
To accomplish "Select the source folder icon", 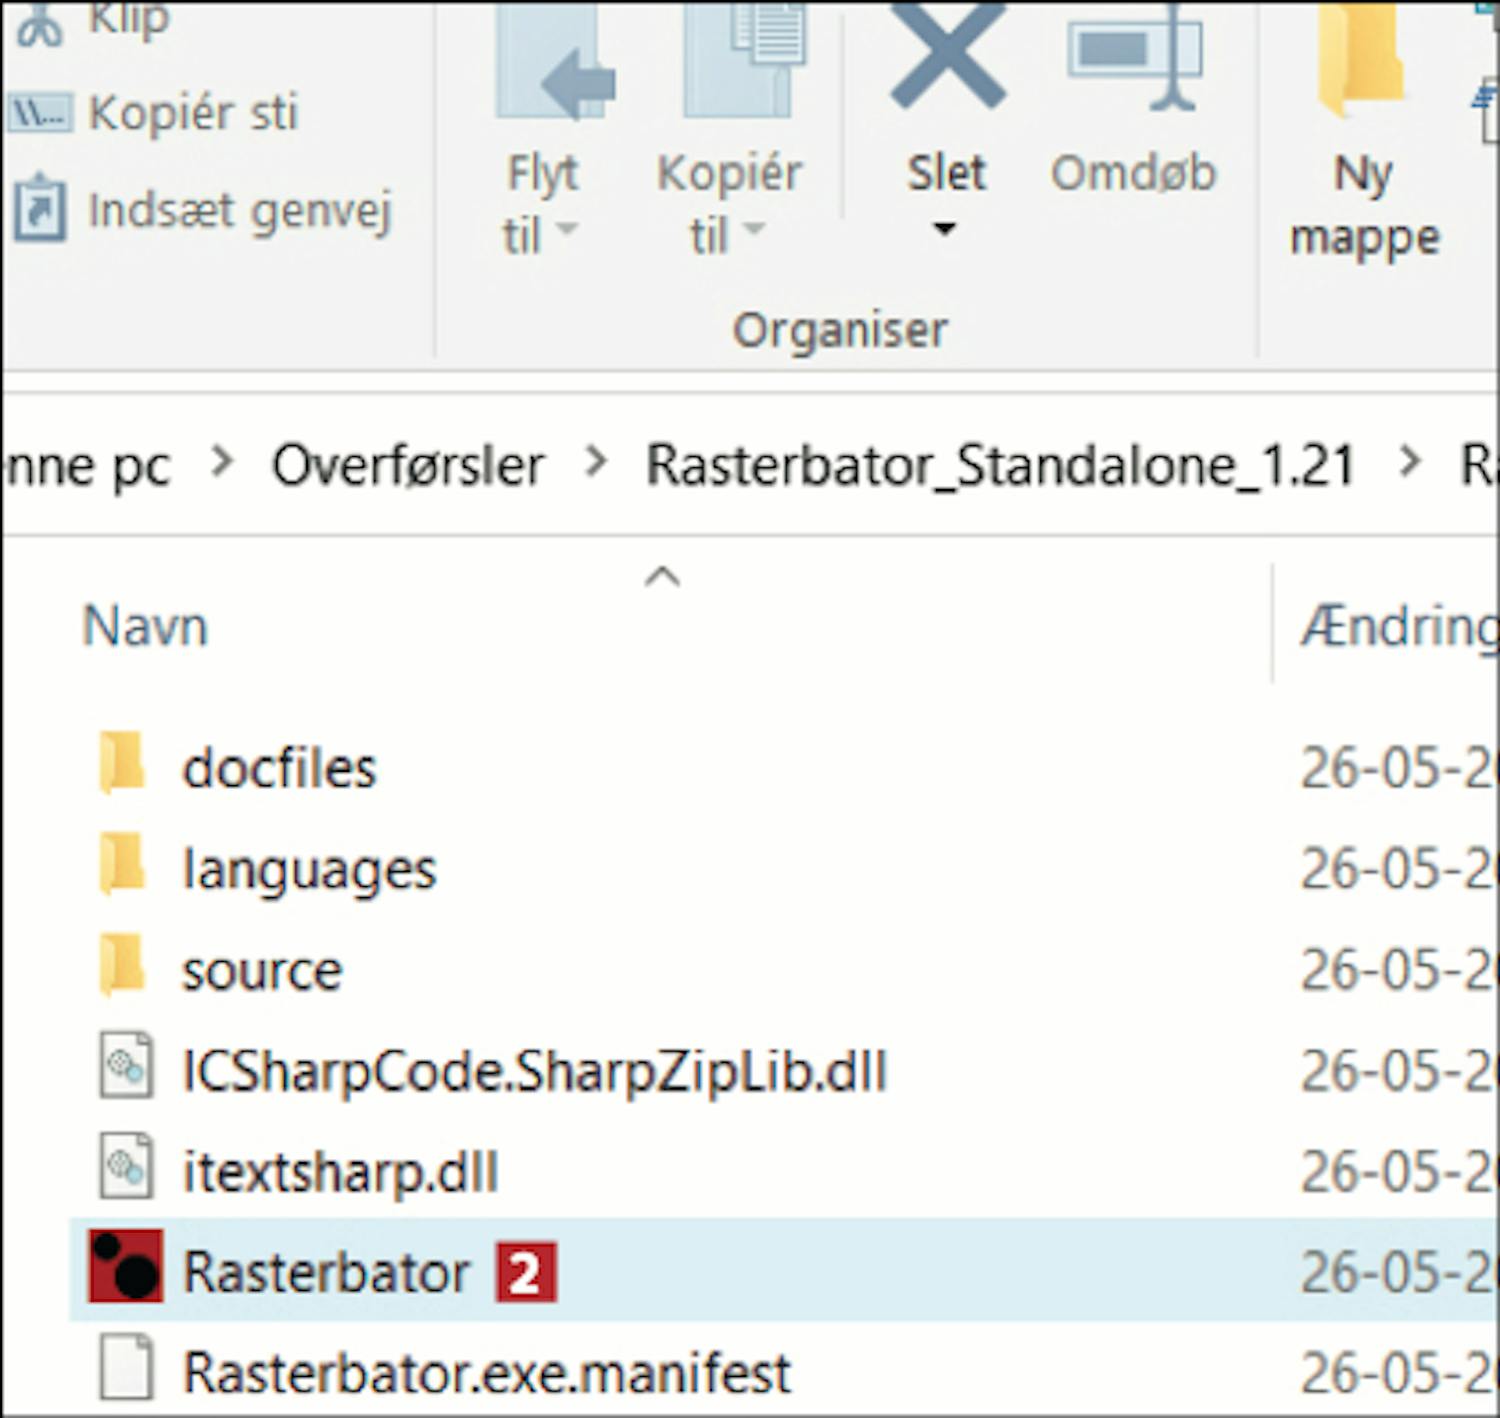I will [123, 967].
